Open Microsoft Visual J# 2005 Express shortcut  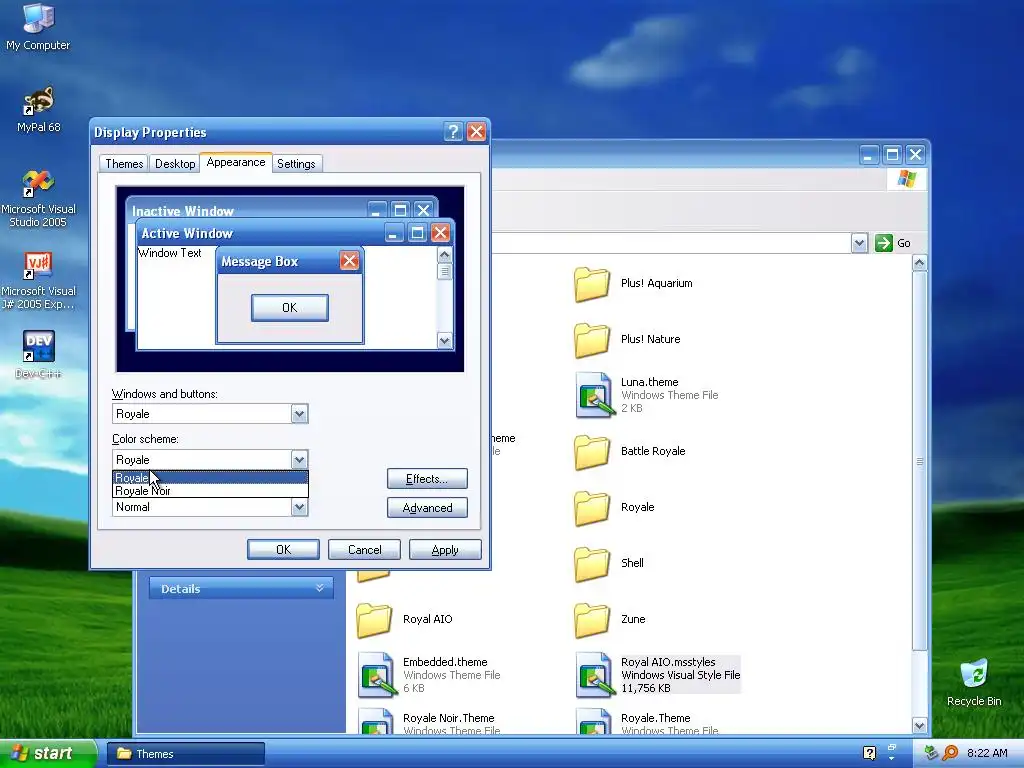tap(39, 281)
